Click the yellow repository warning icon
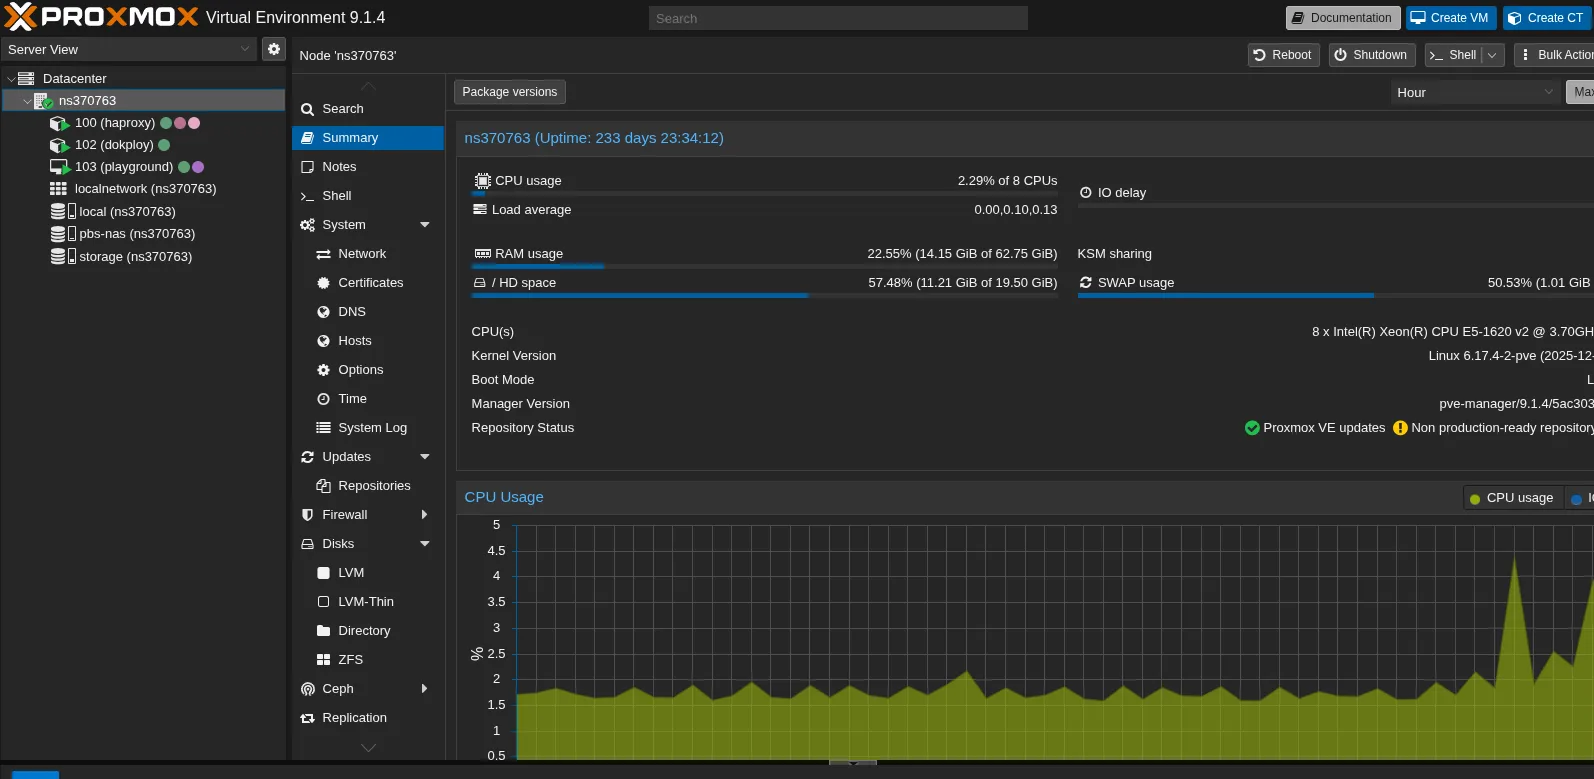This screenshot has height=779, width=1594. [1400, 428]
